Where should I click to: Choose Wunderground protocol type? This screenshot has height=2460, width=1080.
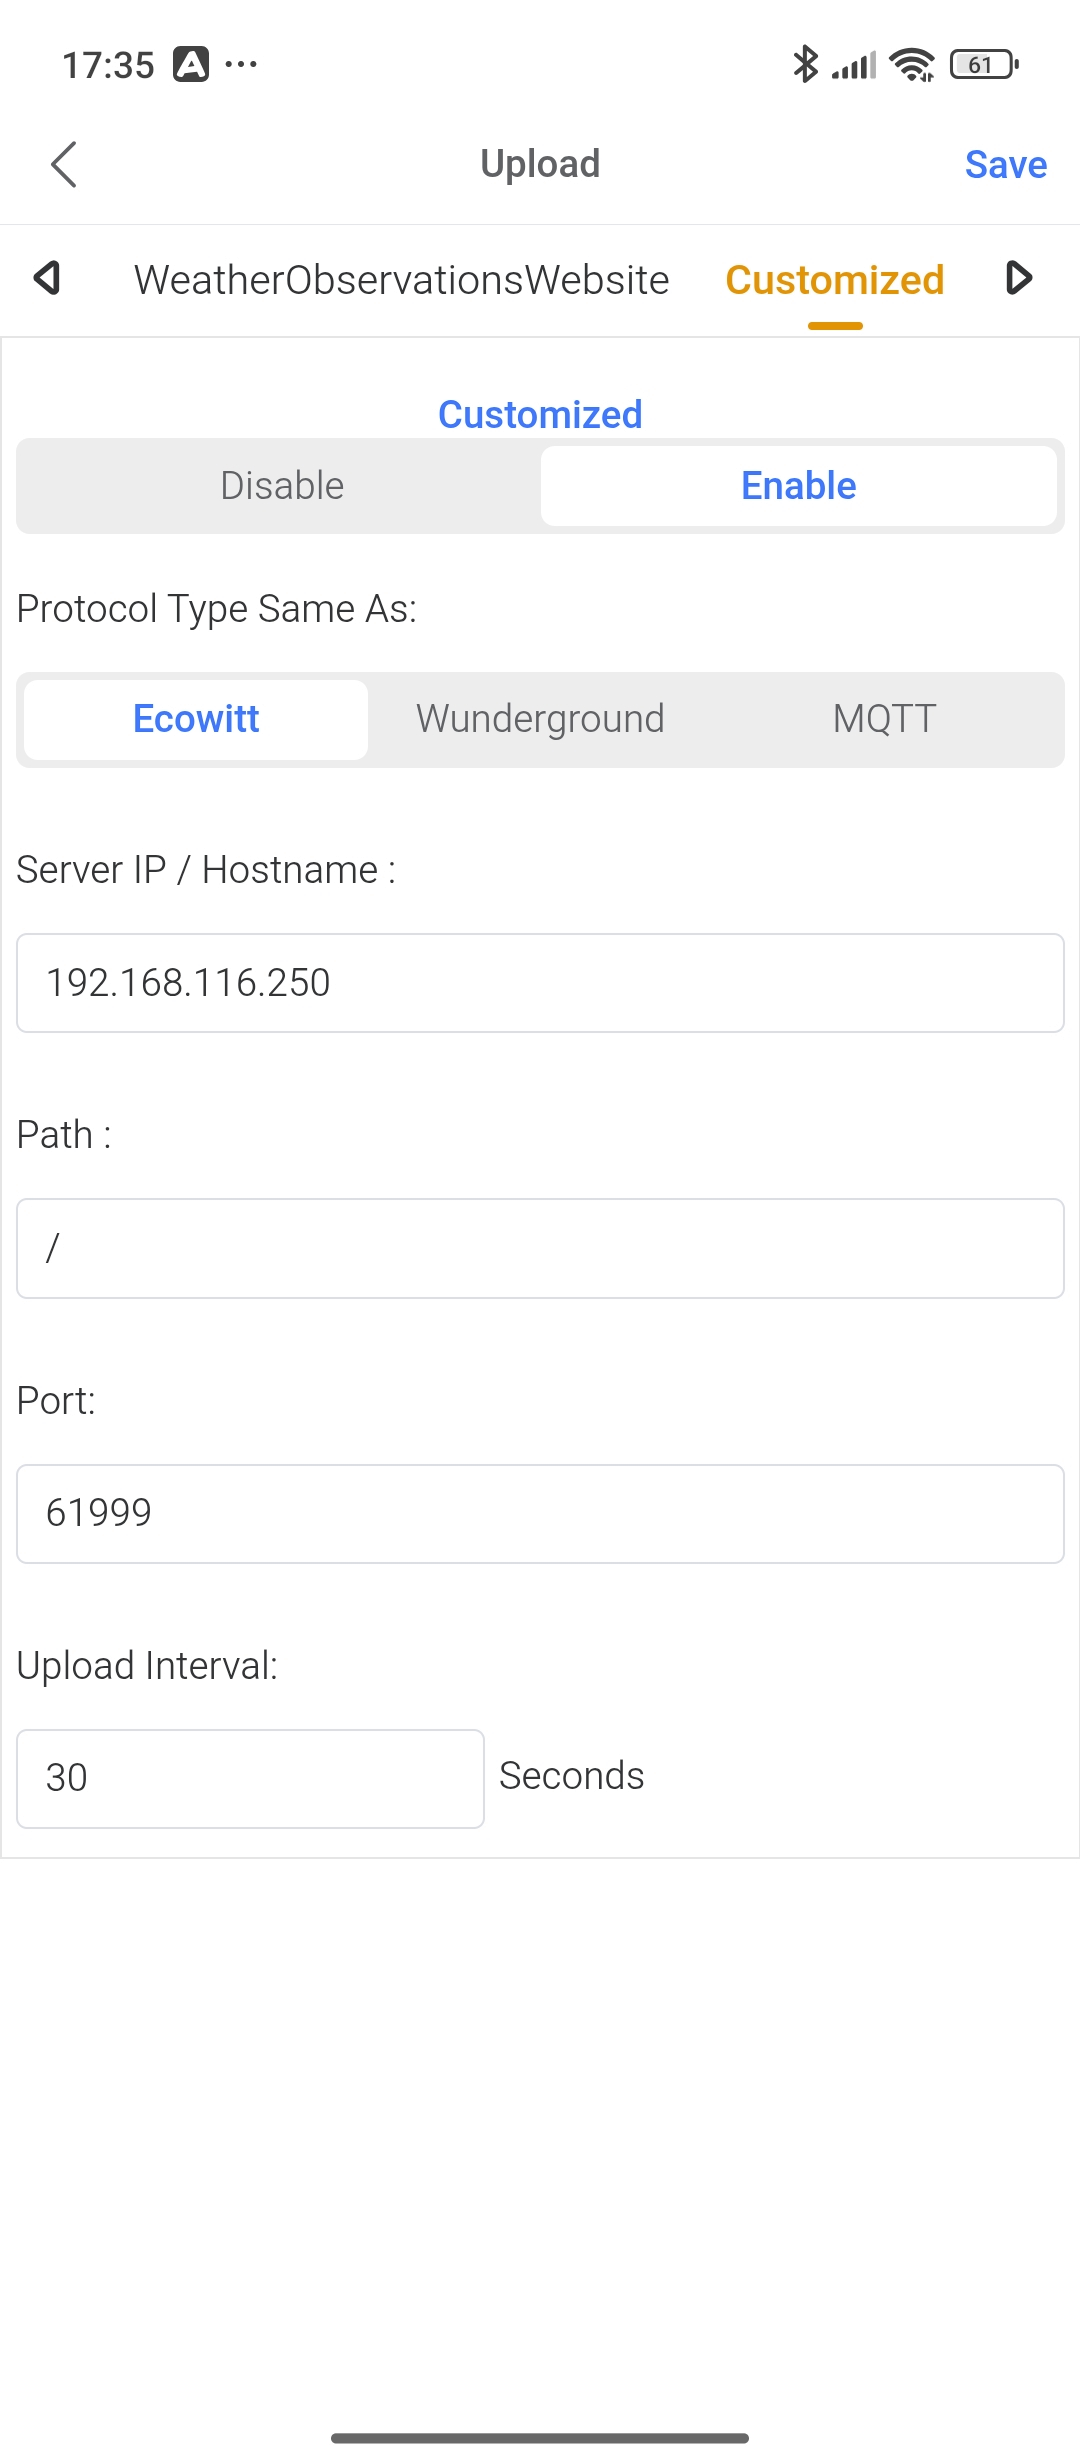(540, 719)
